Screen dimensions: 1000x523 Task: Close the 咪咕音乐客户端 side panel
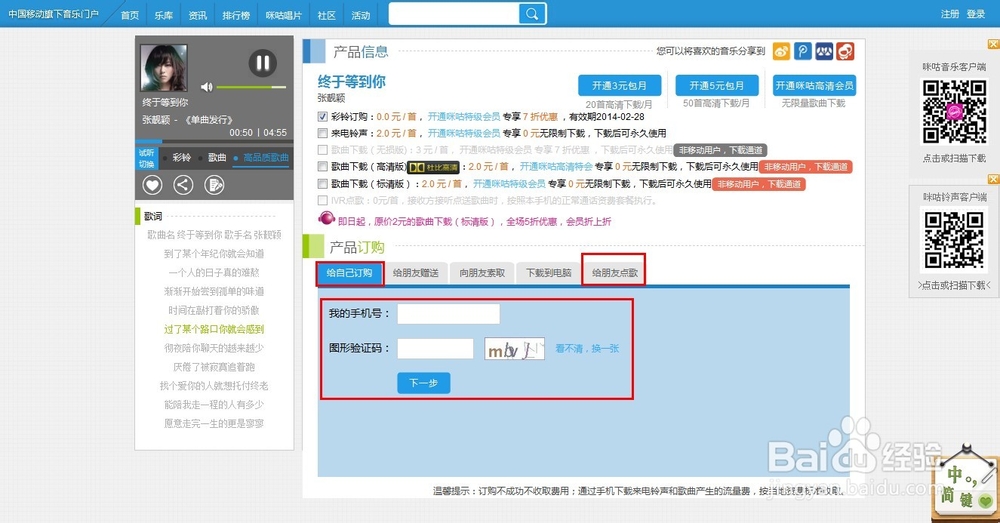(993, 44)
